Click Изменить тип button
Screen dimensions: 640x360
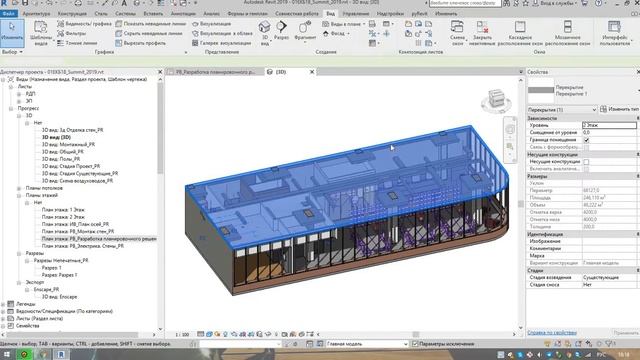coord(620,109)
